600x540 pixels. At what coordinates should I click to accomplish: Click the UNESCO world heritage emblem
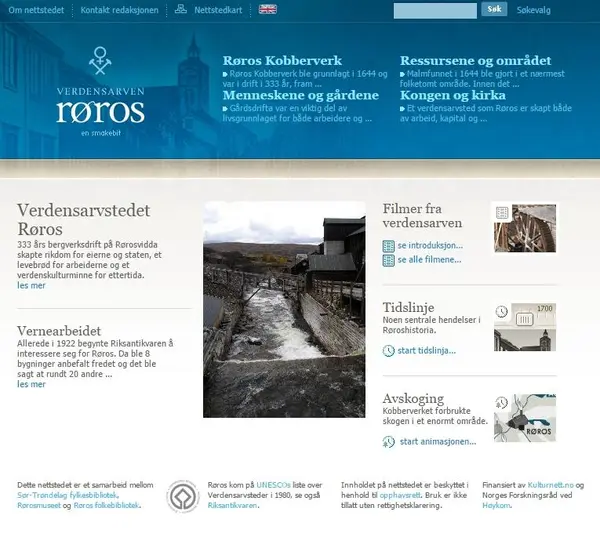click(182, 497)
